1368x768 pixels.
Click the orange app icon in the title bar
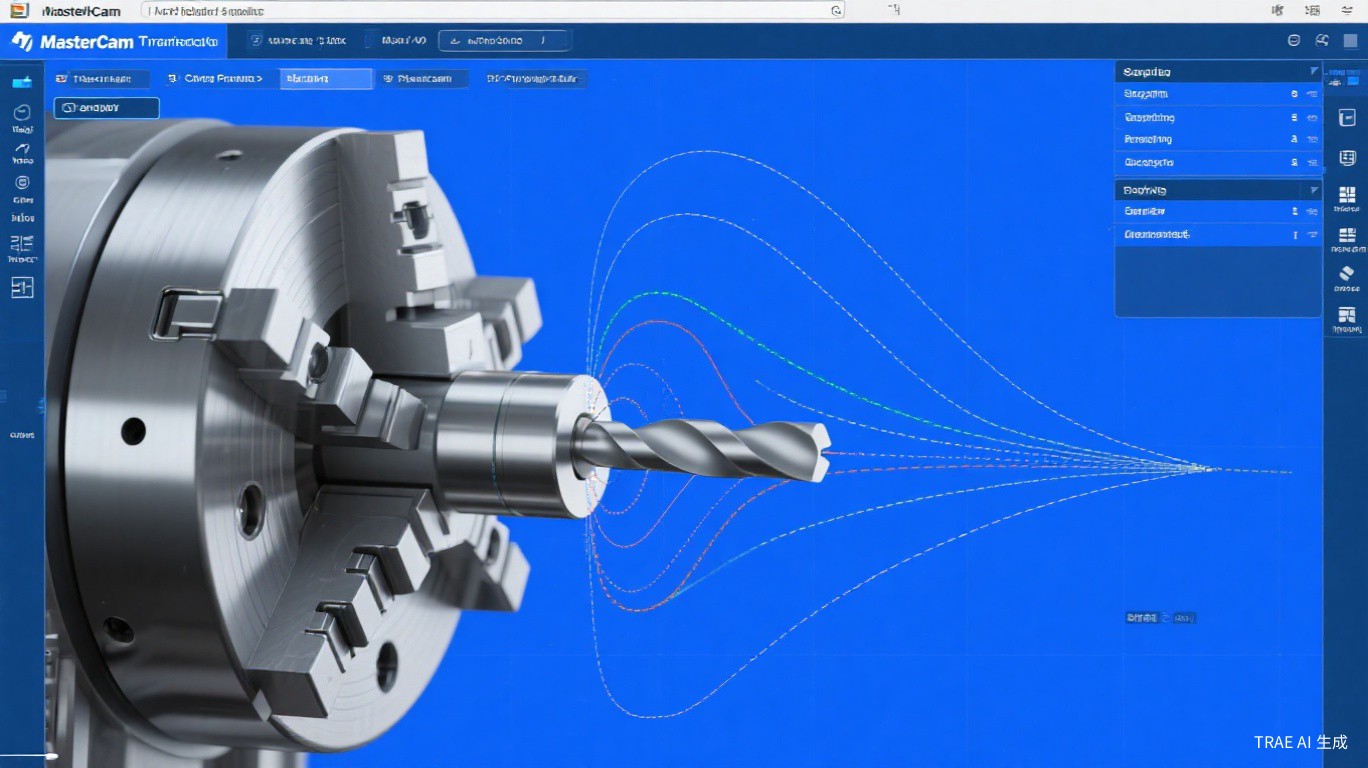coord(19,10)
